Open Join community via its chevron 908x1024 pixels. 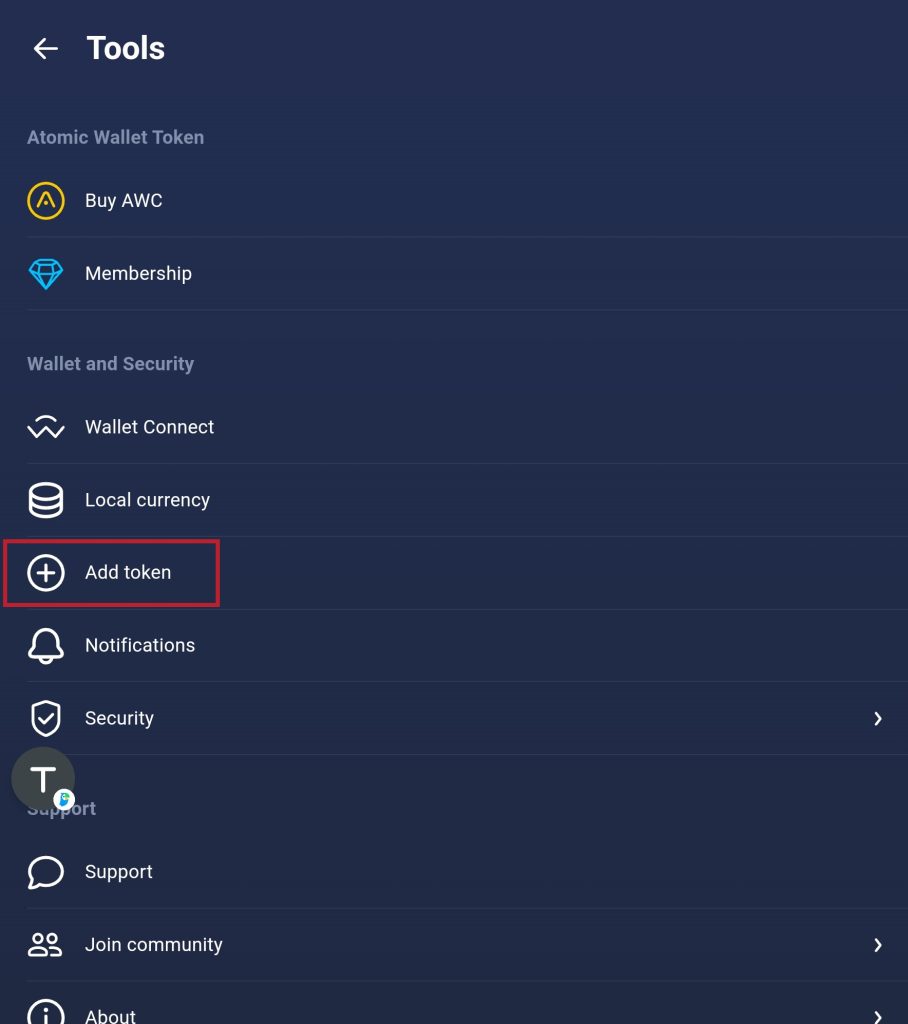pos(878,945)
